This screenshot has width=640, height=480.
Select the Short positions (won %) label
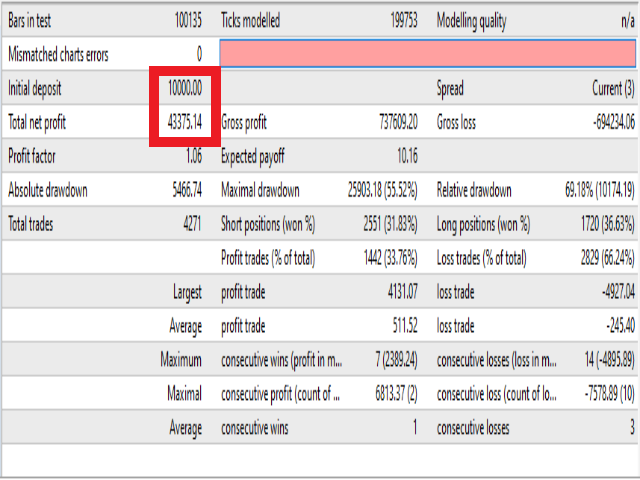click(x=268, y=224)
